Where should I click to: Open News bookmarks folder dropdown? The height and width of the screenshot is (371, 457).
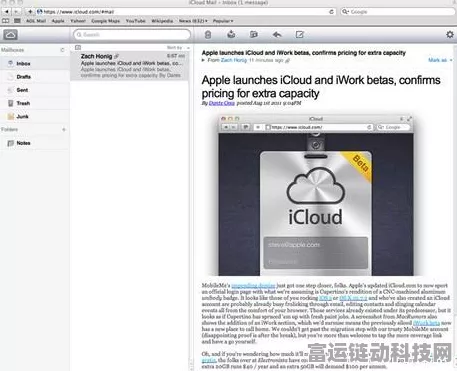tap(193, 21)
